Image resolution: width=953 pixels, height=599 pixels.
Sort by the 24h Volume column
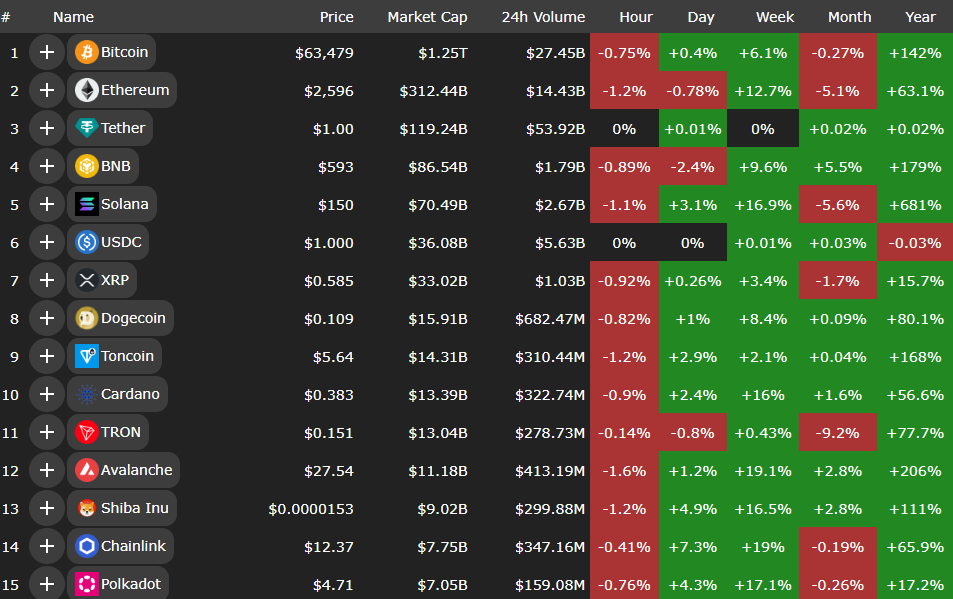click(x=544, y=17)
